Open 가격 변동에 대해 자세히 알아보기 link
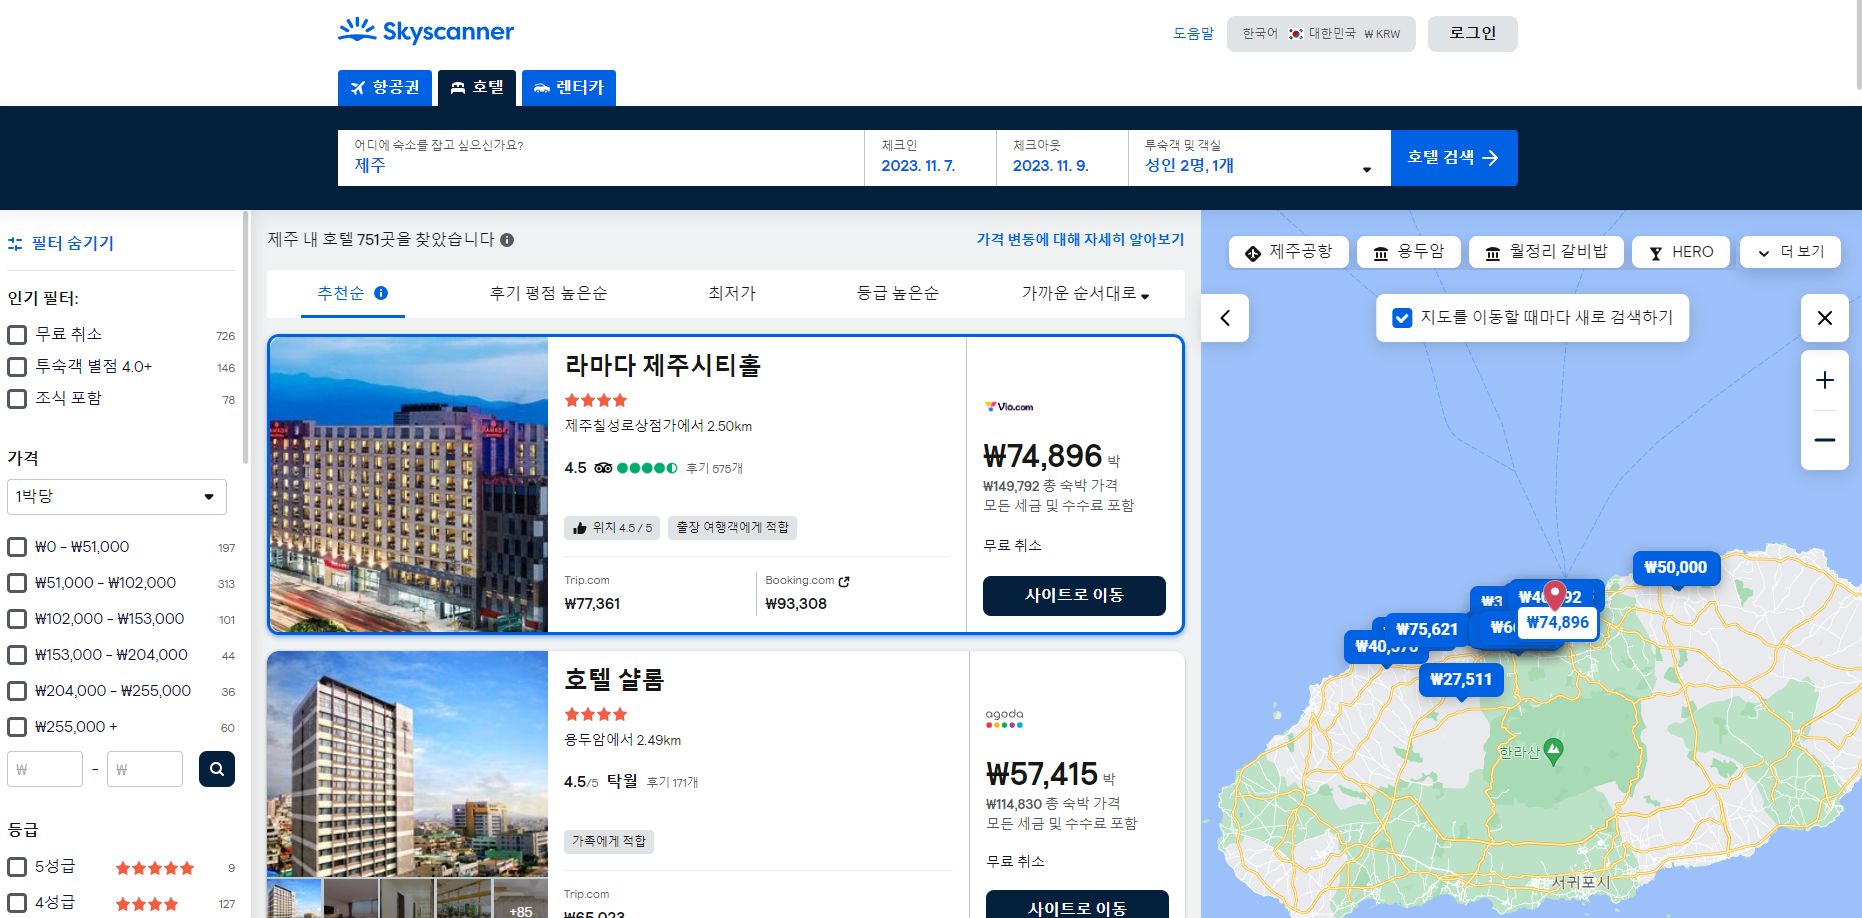Screen dimensions: 1862x918 pos(1080,239)
